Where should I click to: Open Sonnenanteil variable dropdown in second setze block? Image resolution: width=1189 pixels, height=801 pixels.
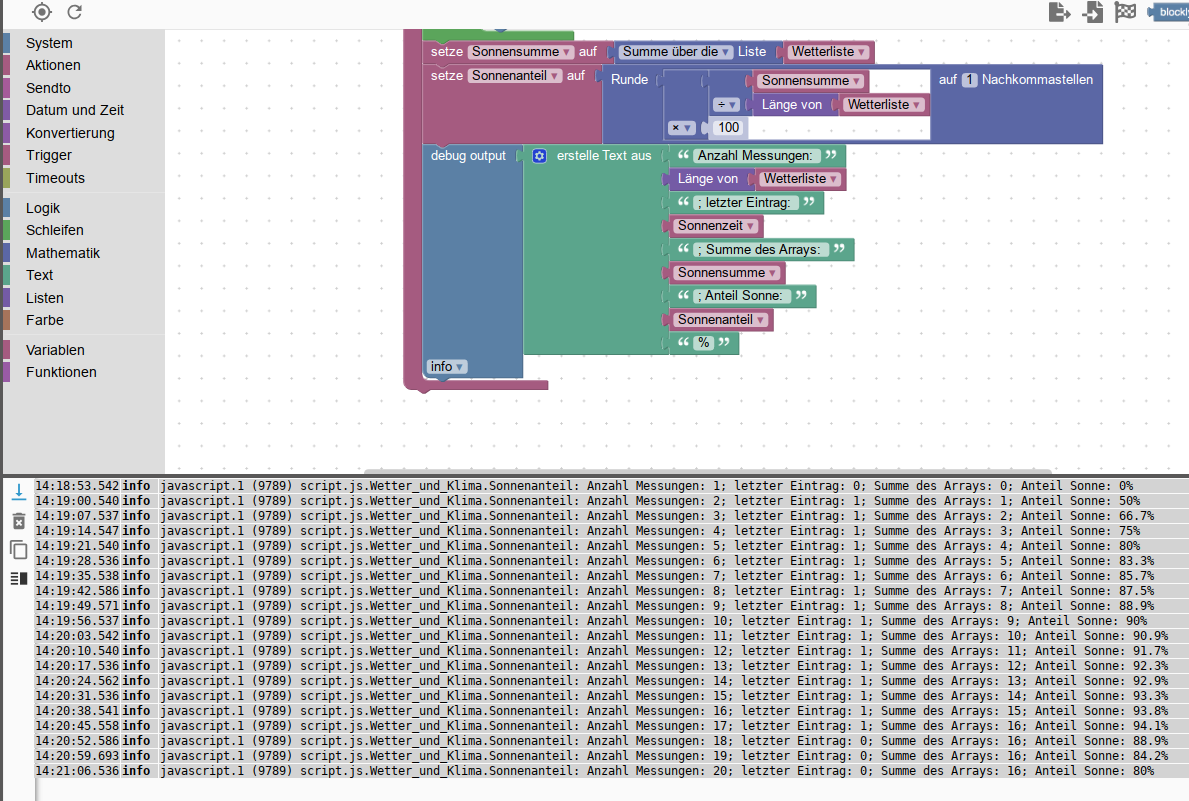pyautogui.click(x=515, y=76)
